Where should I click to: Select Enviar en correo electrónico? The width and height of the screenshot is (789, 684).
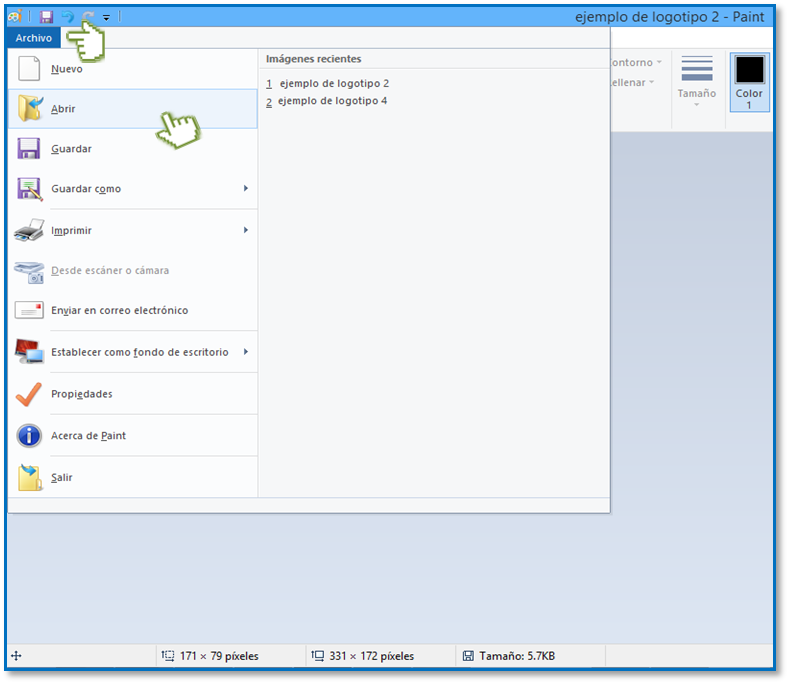tap(133, 311)
